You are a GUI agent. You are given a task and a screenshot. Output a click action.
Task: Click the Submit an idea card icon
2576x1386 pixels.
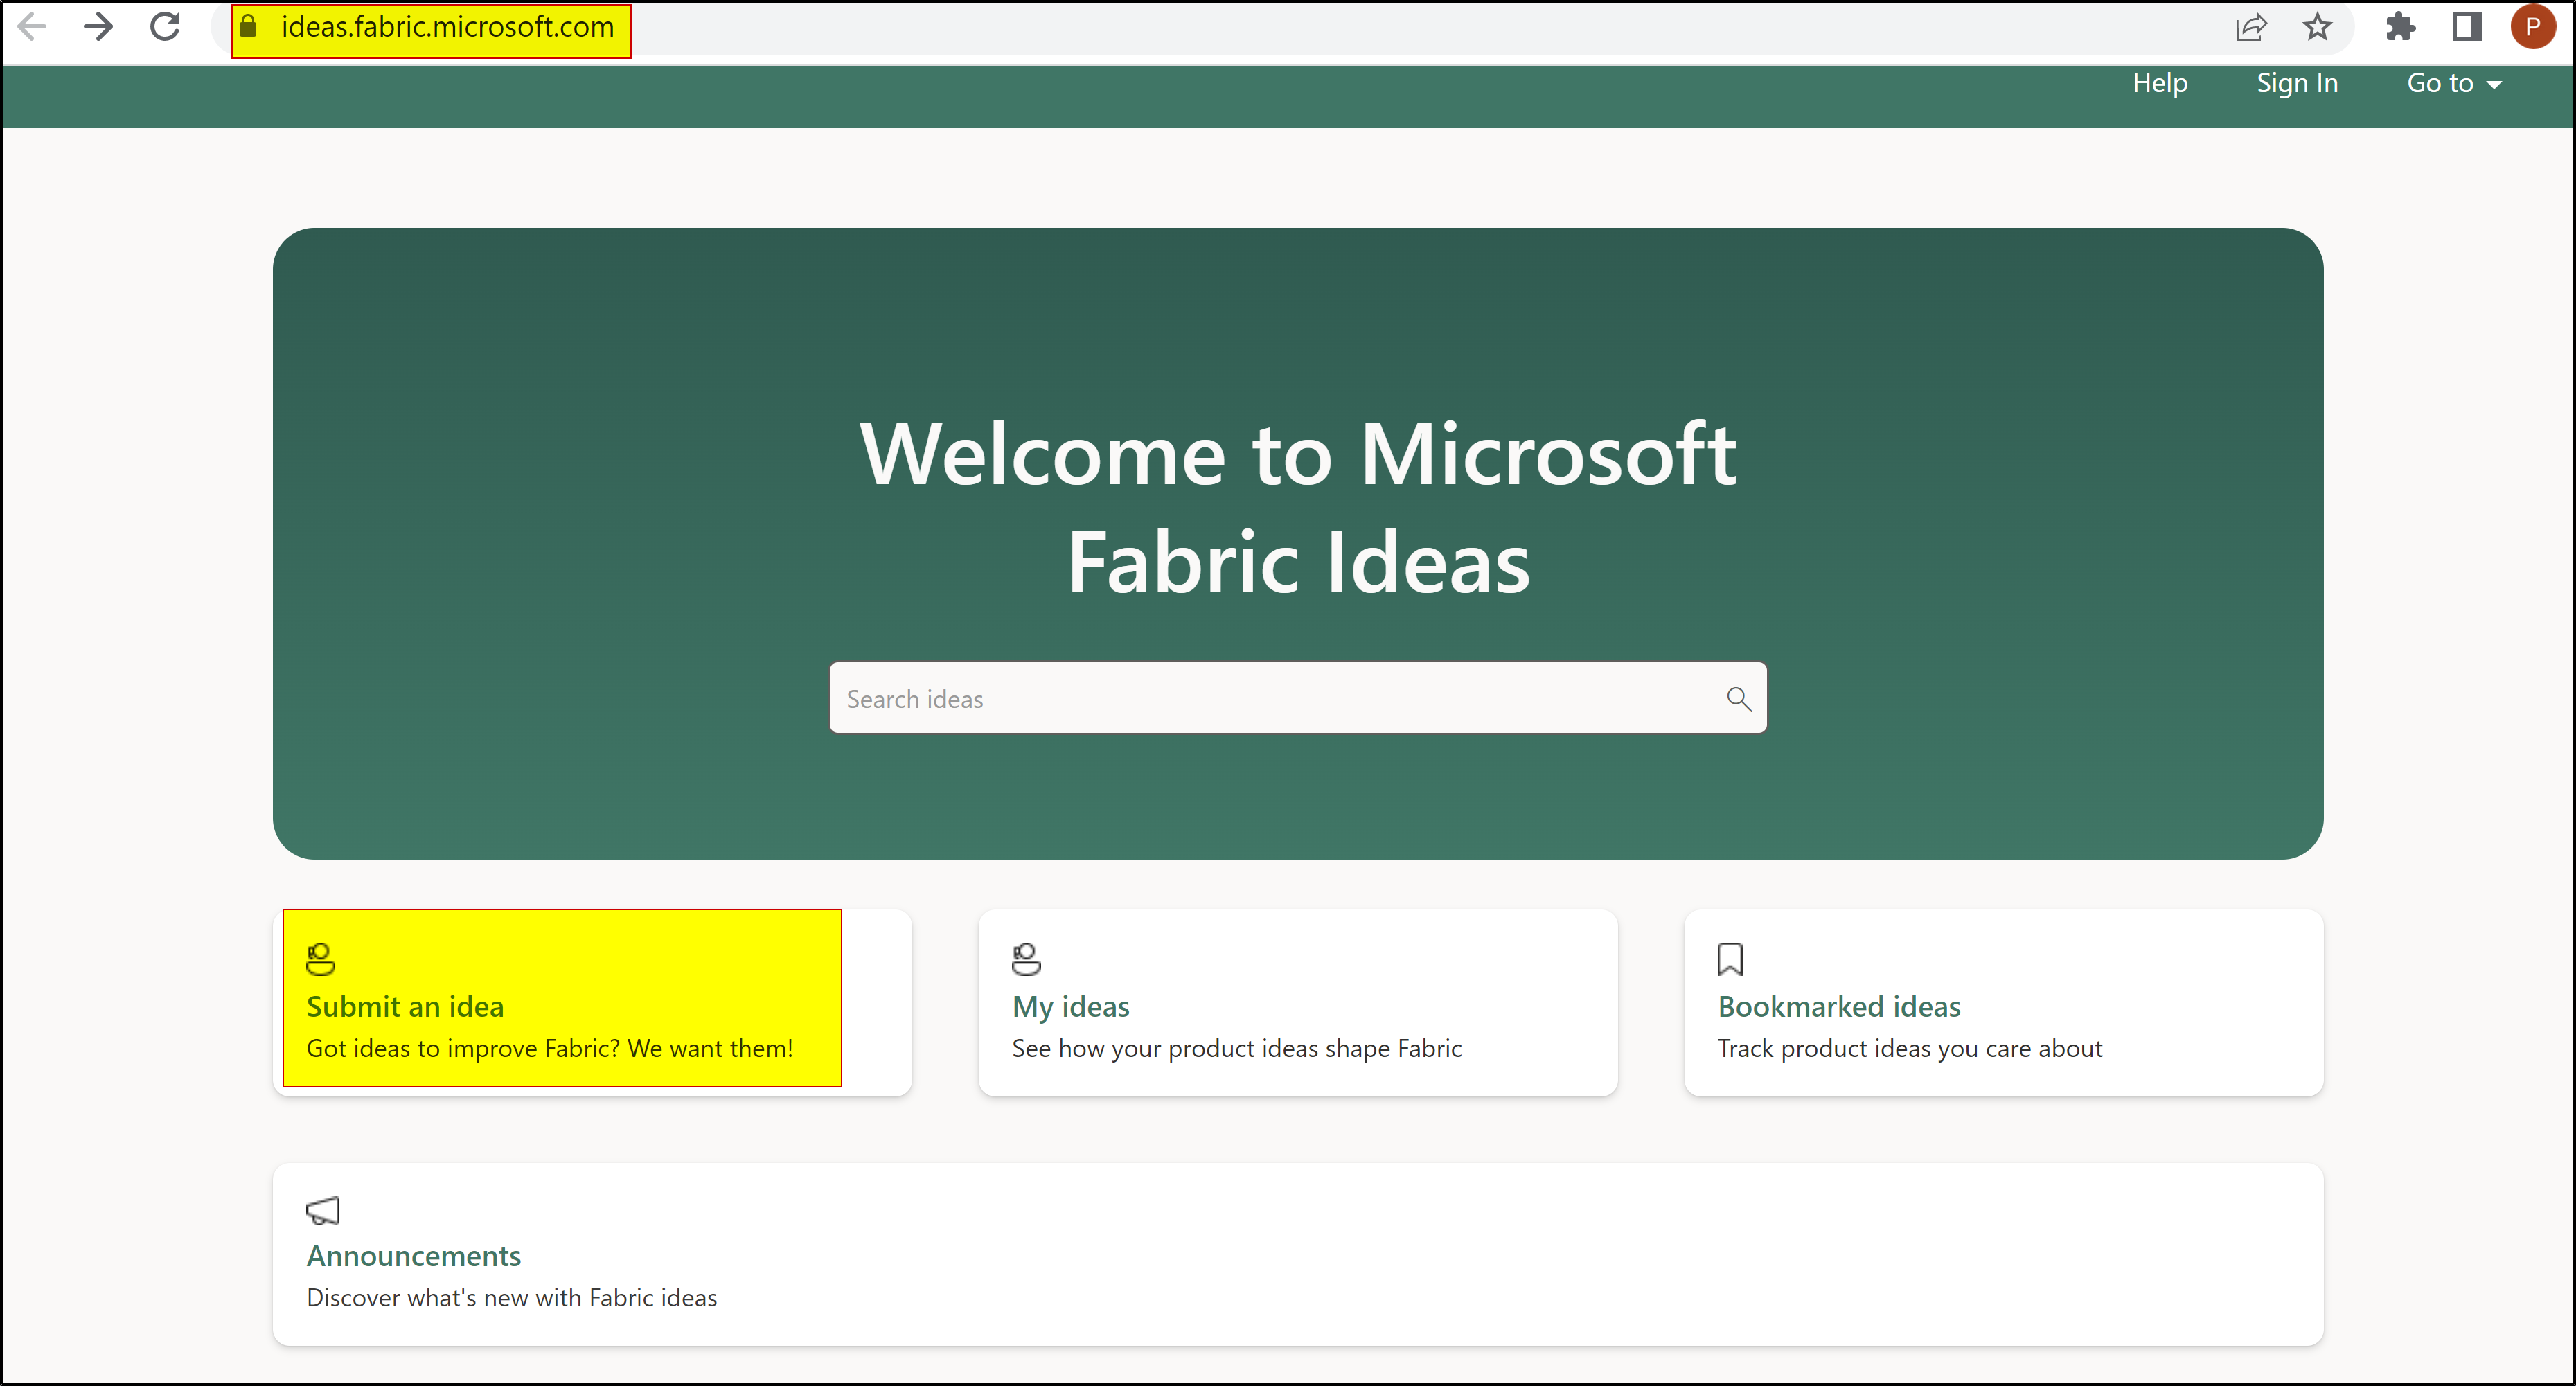click(x=321, y=959)
